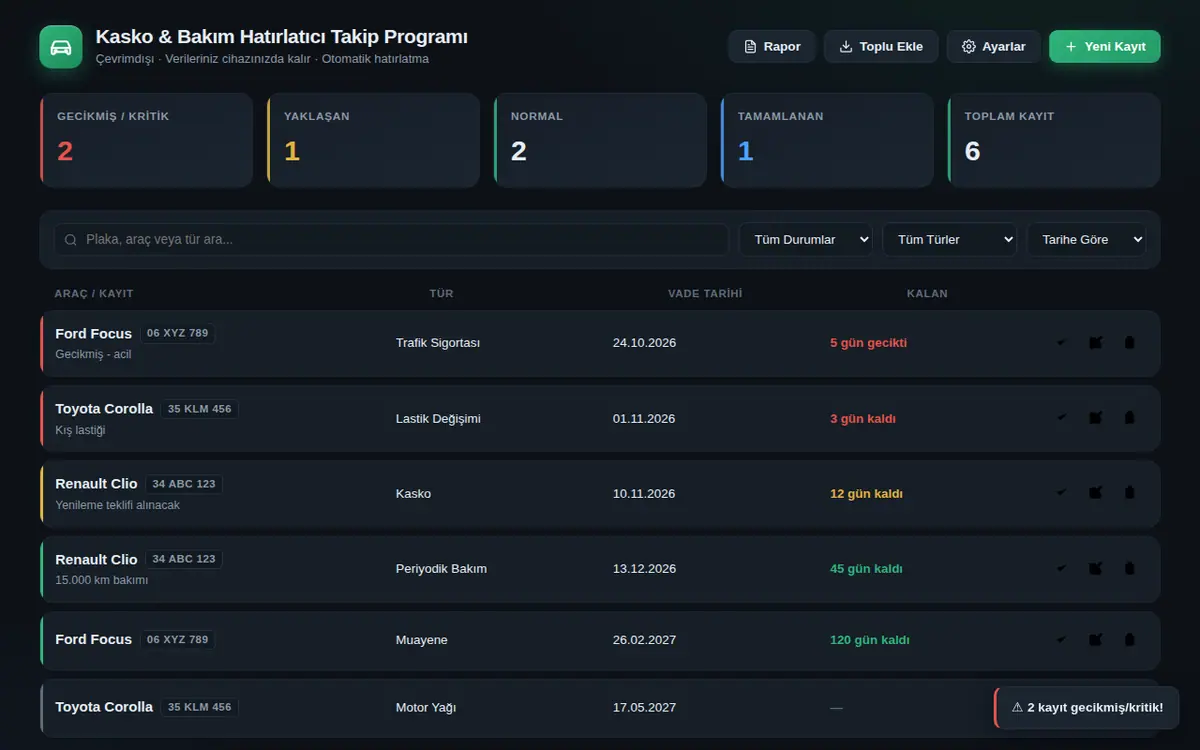
Task: Delete the Ford Focus Trafik Sigortası record
Action: 1130,343
